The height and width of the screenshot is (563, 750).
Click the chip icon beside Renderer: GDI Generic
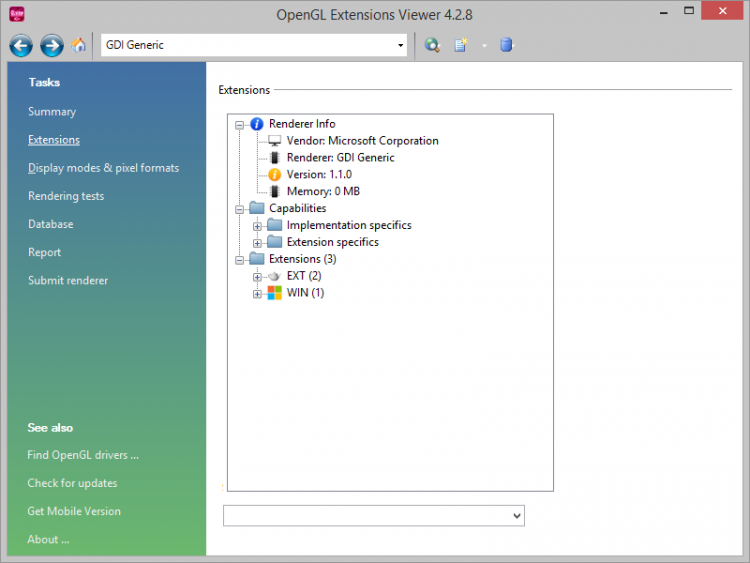tap(275, 158)
